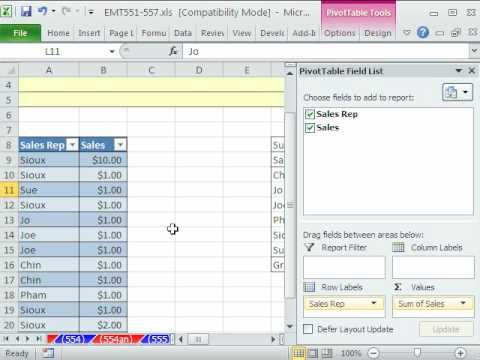Open the File tab
The width and height of the screenshot is (480, 360).
coord(20,33)
